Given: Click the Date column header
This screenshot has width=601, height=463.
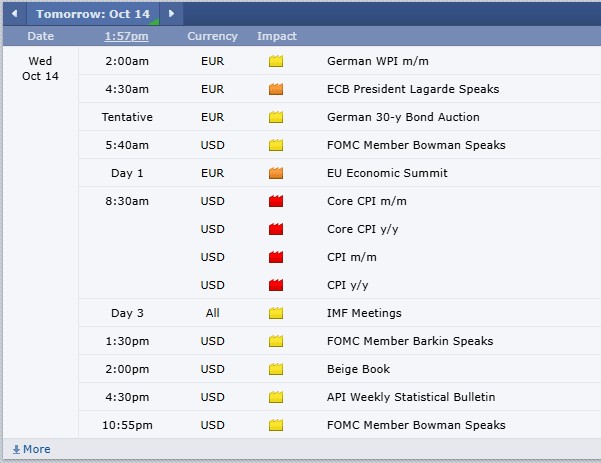Looking at the screenshot, I should click(40, 36).
